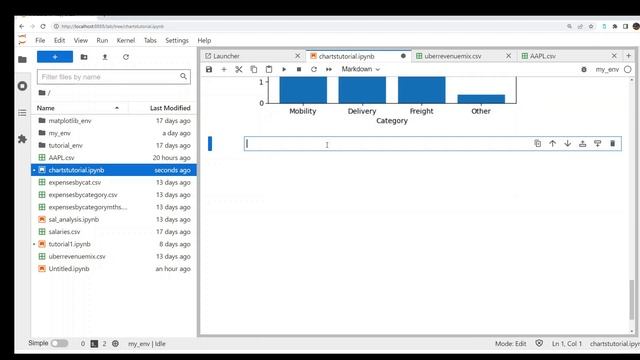This screenshot has width=640, height=360.
Task: Sort files by Last Modified header
Action: 162,108
